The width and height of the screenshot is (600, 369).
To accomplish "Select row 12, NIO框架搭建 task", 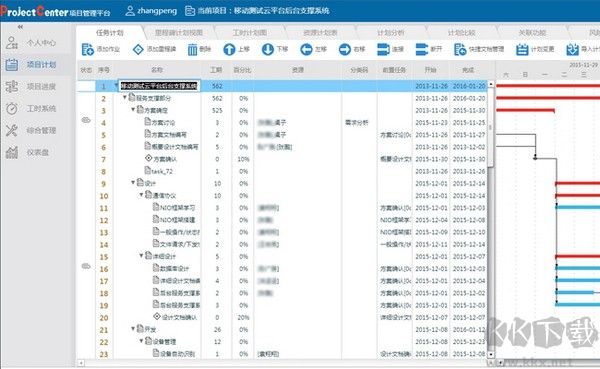I will coord(282,220).
